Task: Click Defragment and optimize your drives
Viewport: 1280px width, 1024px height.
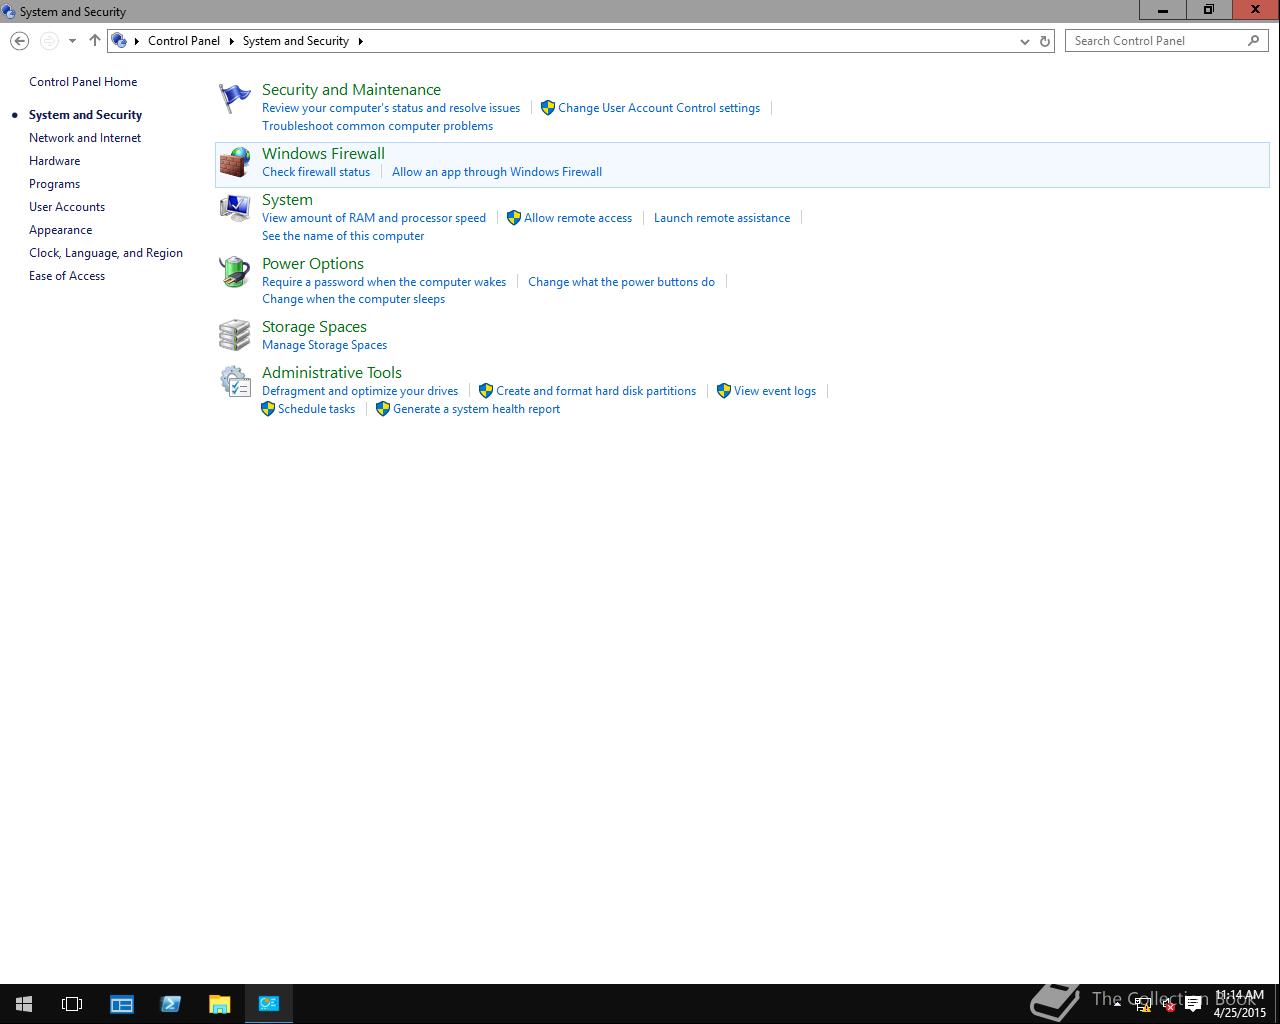Action: (x=360, y=391)
